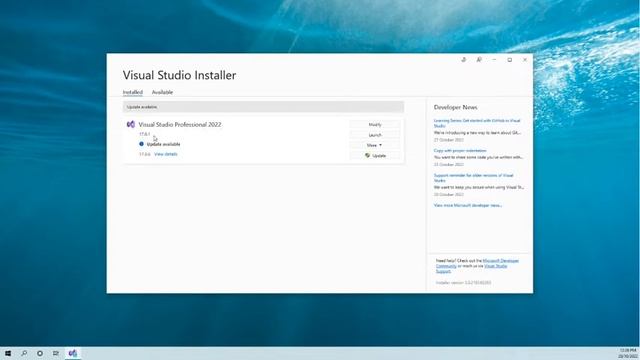Viewport: 640px width, 360px height.
Task: Open the Learning Series GitHub news link
Action: click(477, 123)
